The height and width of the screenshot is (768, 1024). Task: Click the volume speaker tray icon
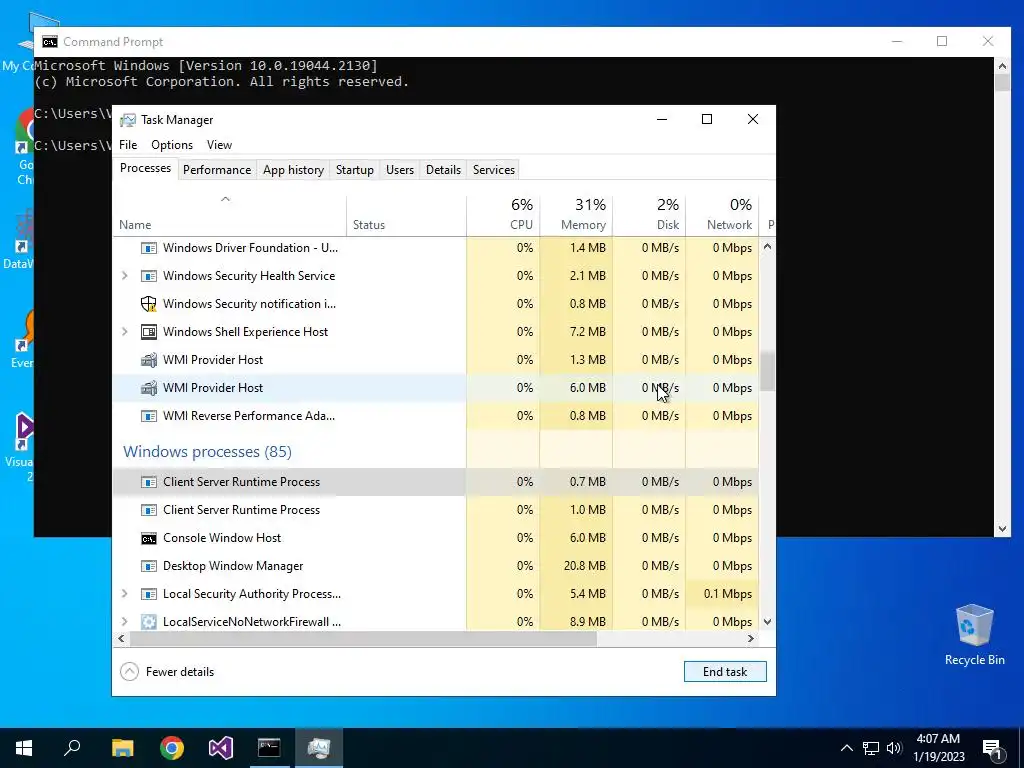point(894,748)
